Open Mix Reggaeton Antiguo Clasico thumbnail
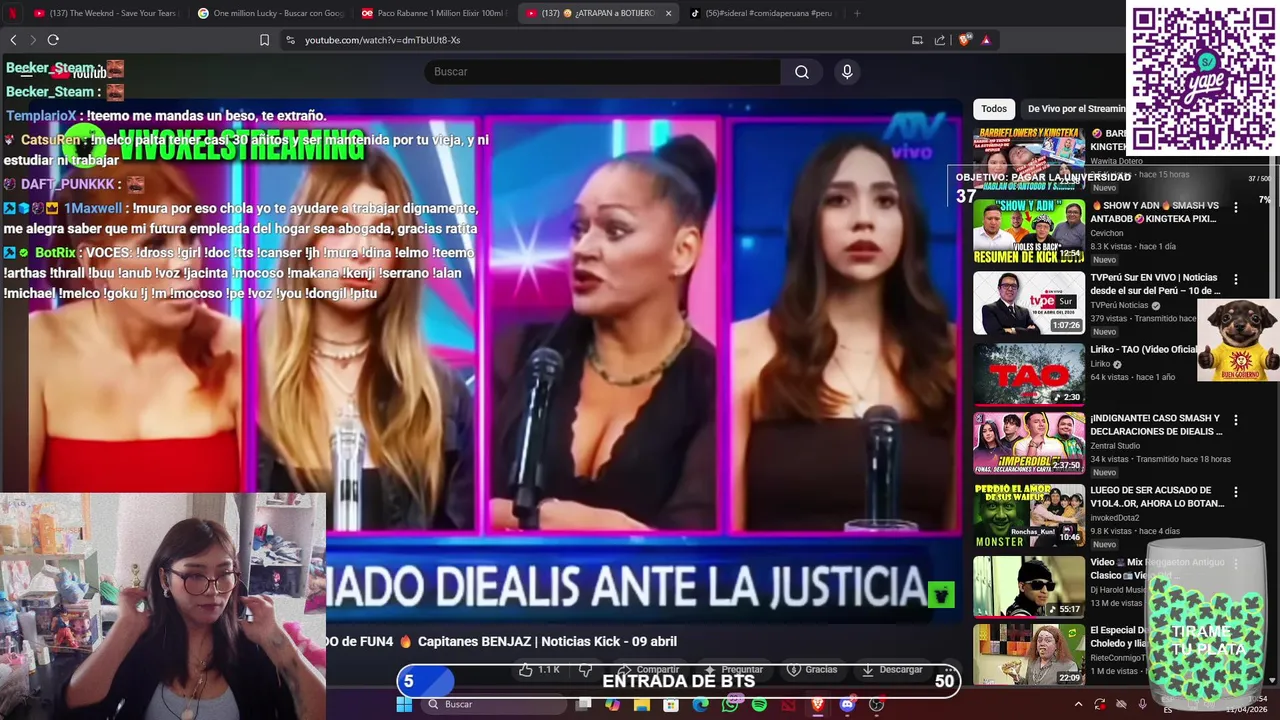1280x720 pixels. pos(1029,587)
